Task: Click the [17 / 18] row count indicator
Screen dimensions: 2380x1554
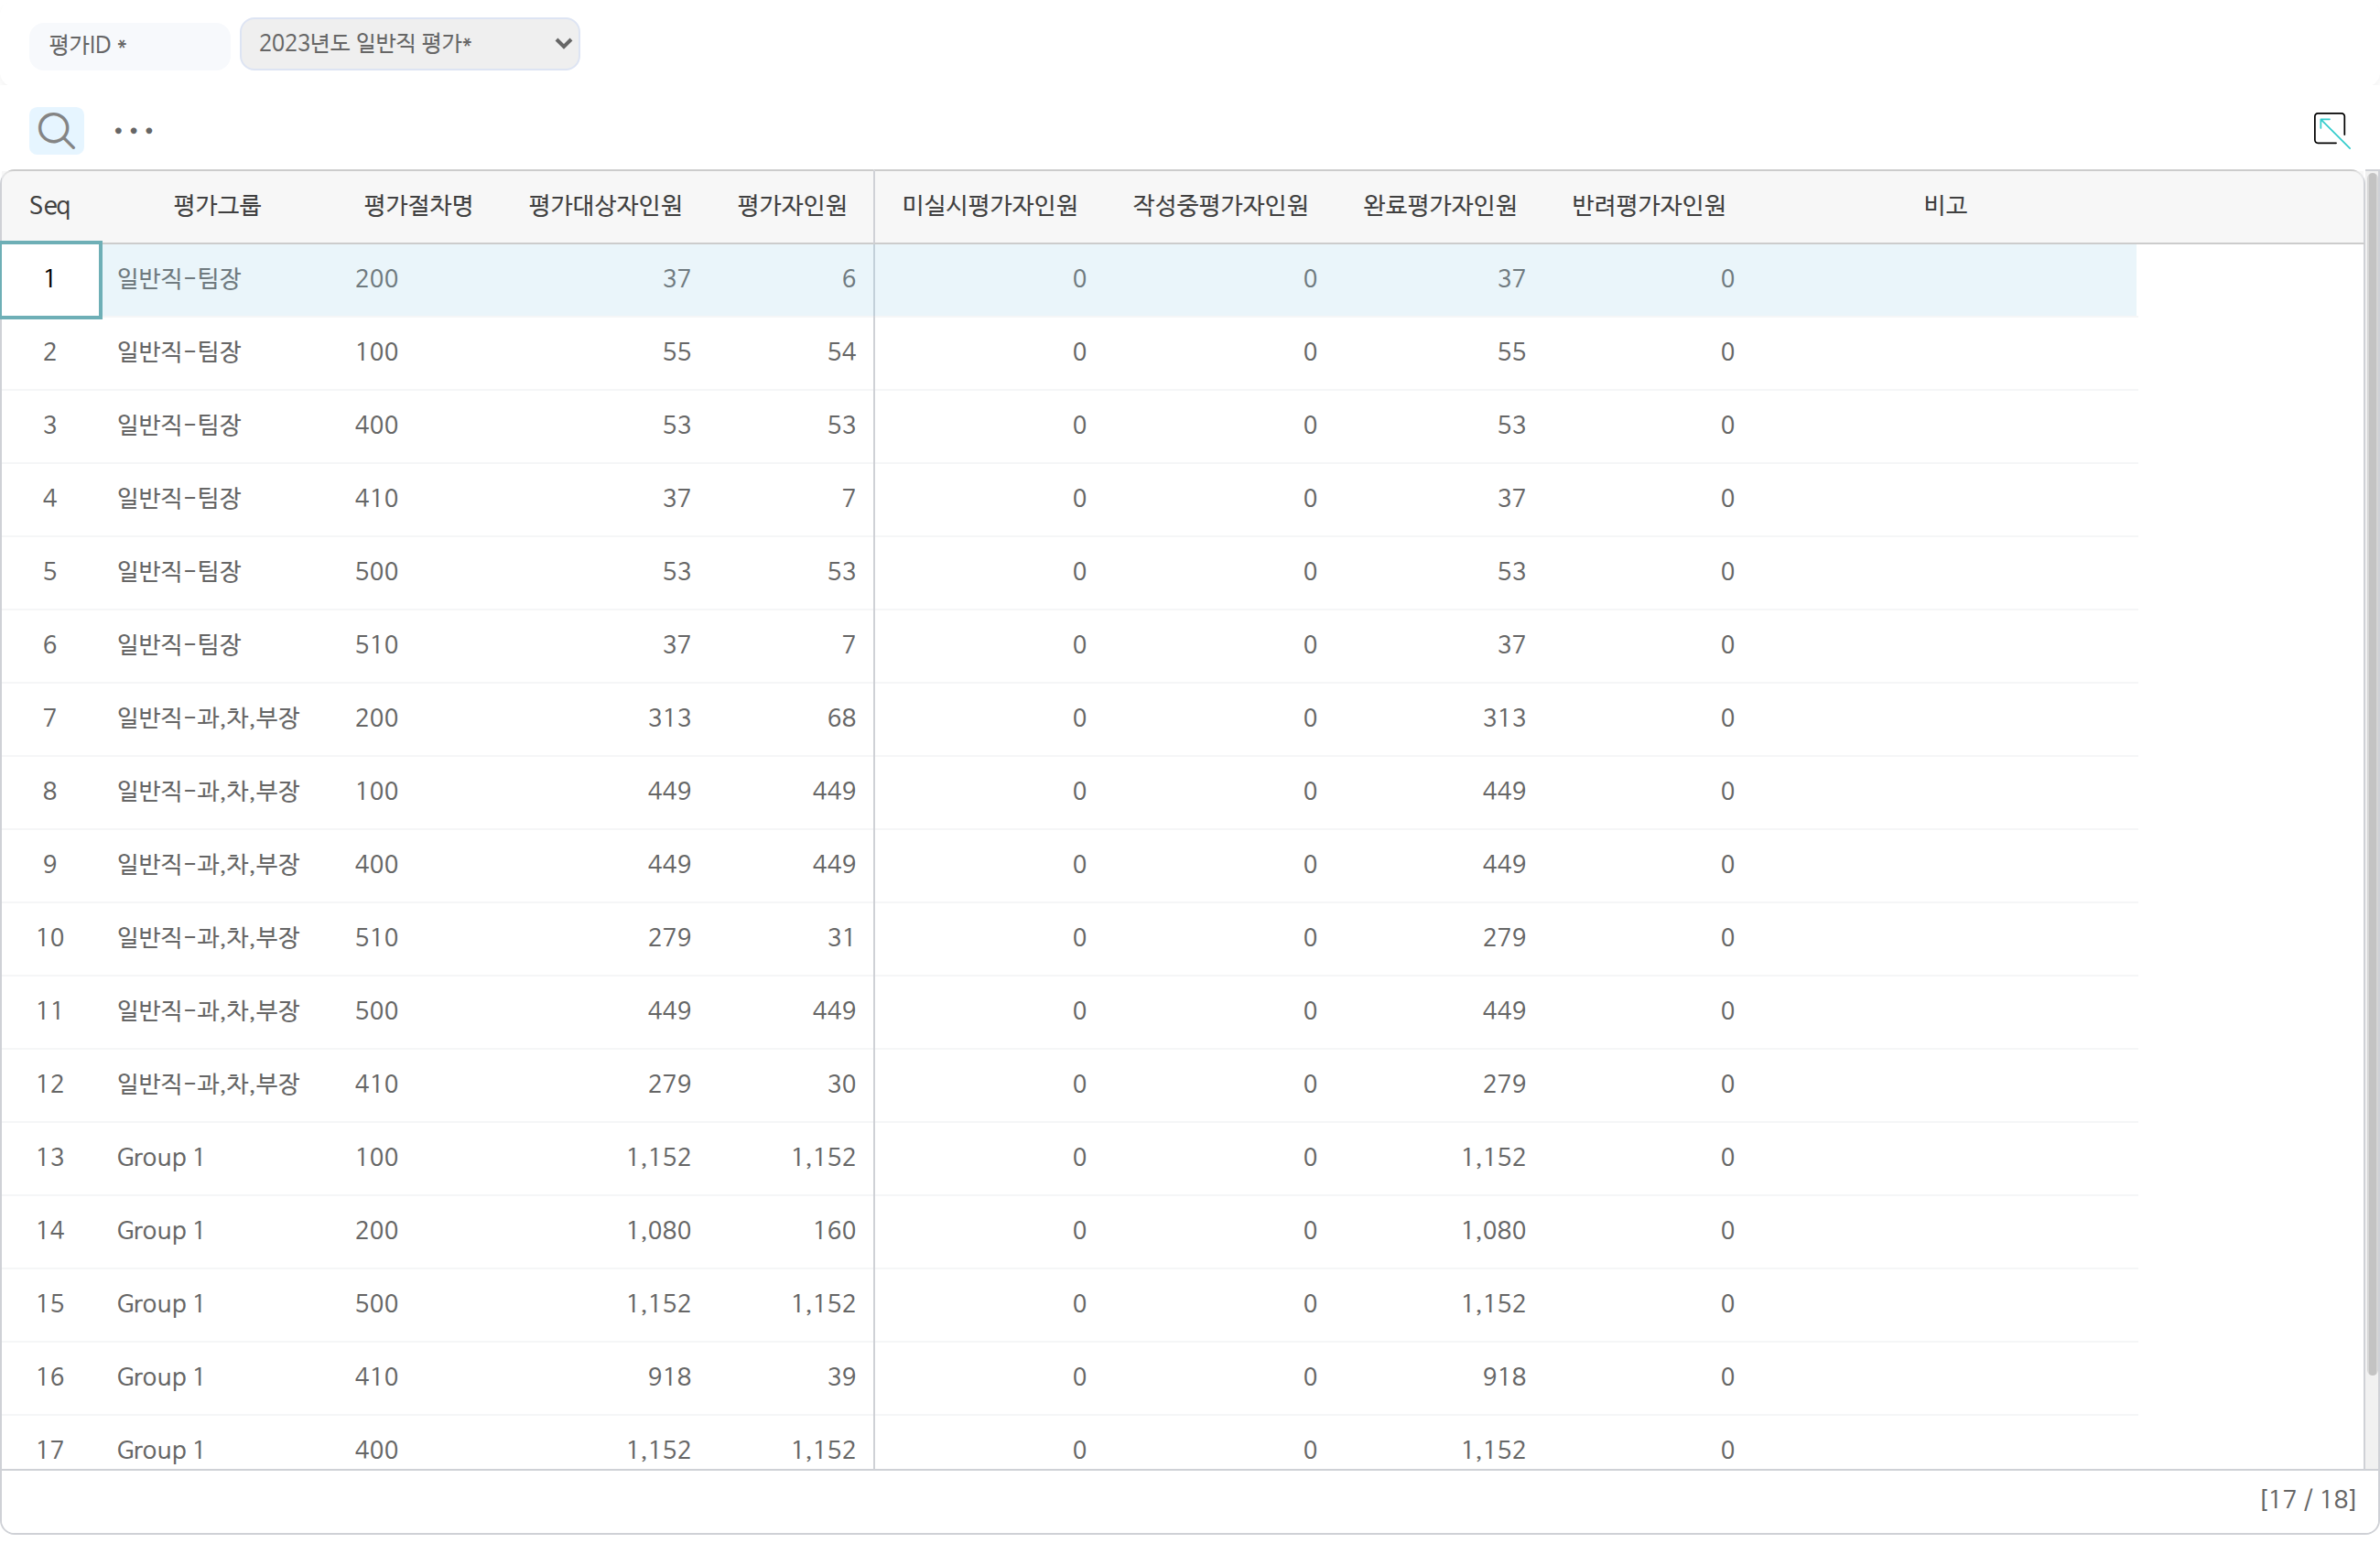Action: pyautogui.click(x=2307, y=1500)
